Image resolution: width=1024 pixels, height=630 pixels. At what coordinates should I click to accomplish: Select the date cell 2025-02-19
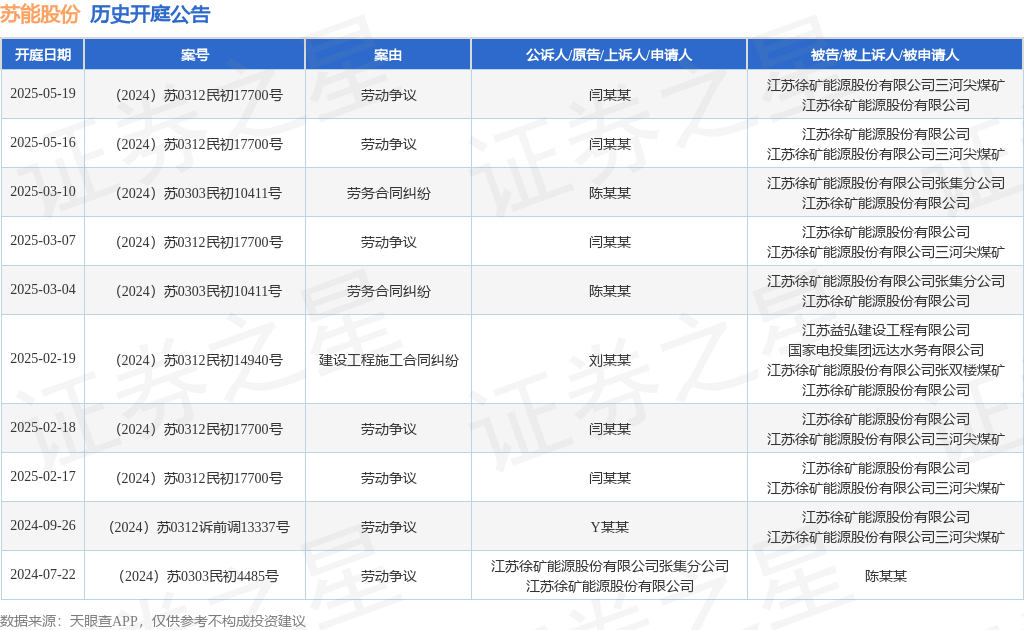(x=43, y=358)
